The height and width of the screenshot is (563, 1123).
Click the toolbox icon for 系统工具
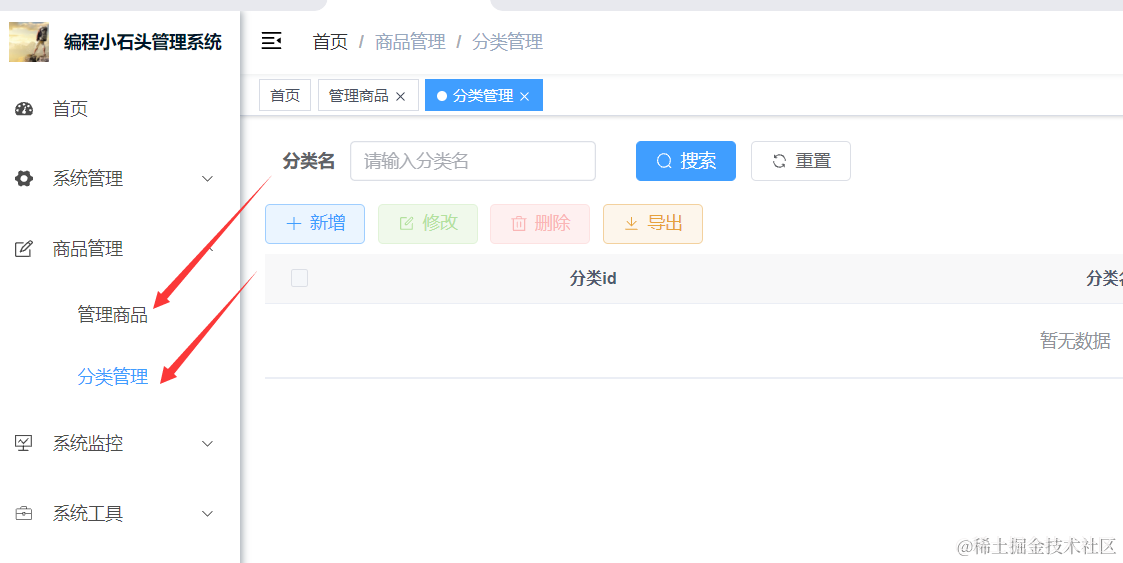(x=24, y=514)
